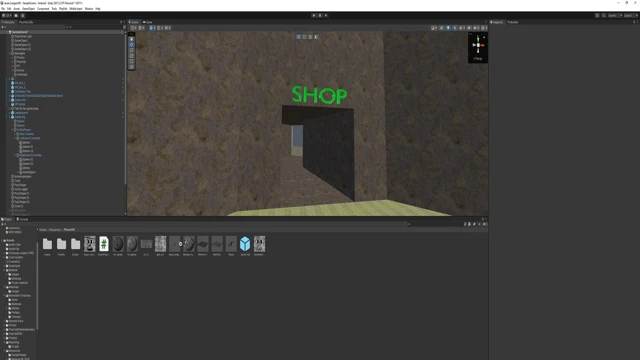Select the Move tool in the scene tools overlay
The width and height of the screenshot is (640, 360).
tap(131, 44)
